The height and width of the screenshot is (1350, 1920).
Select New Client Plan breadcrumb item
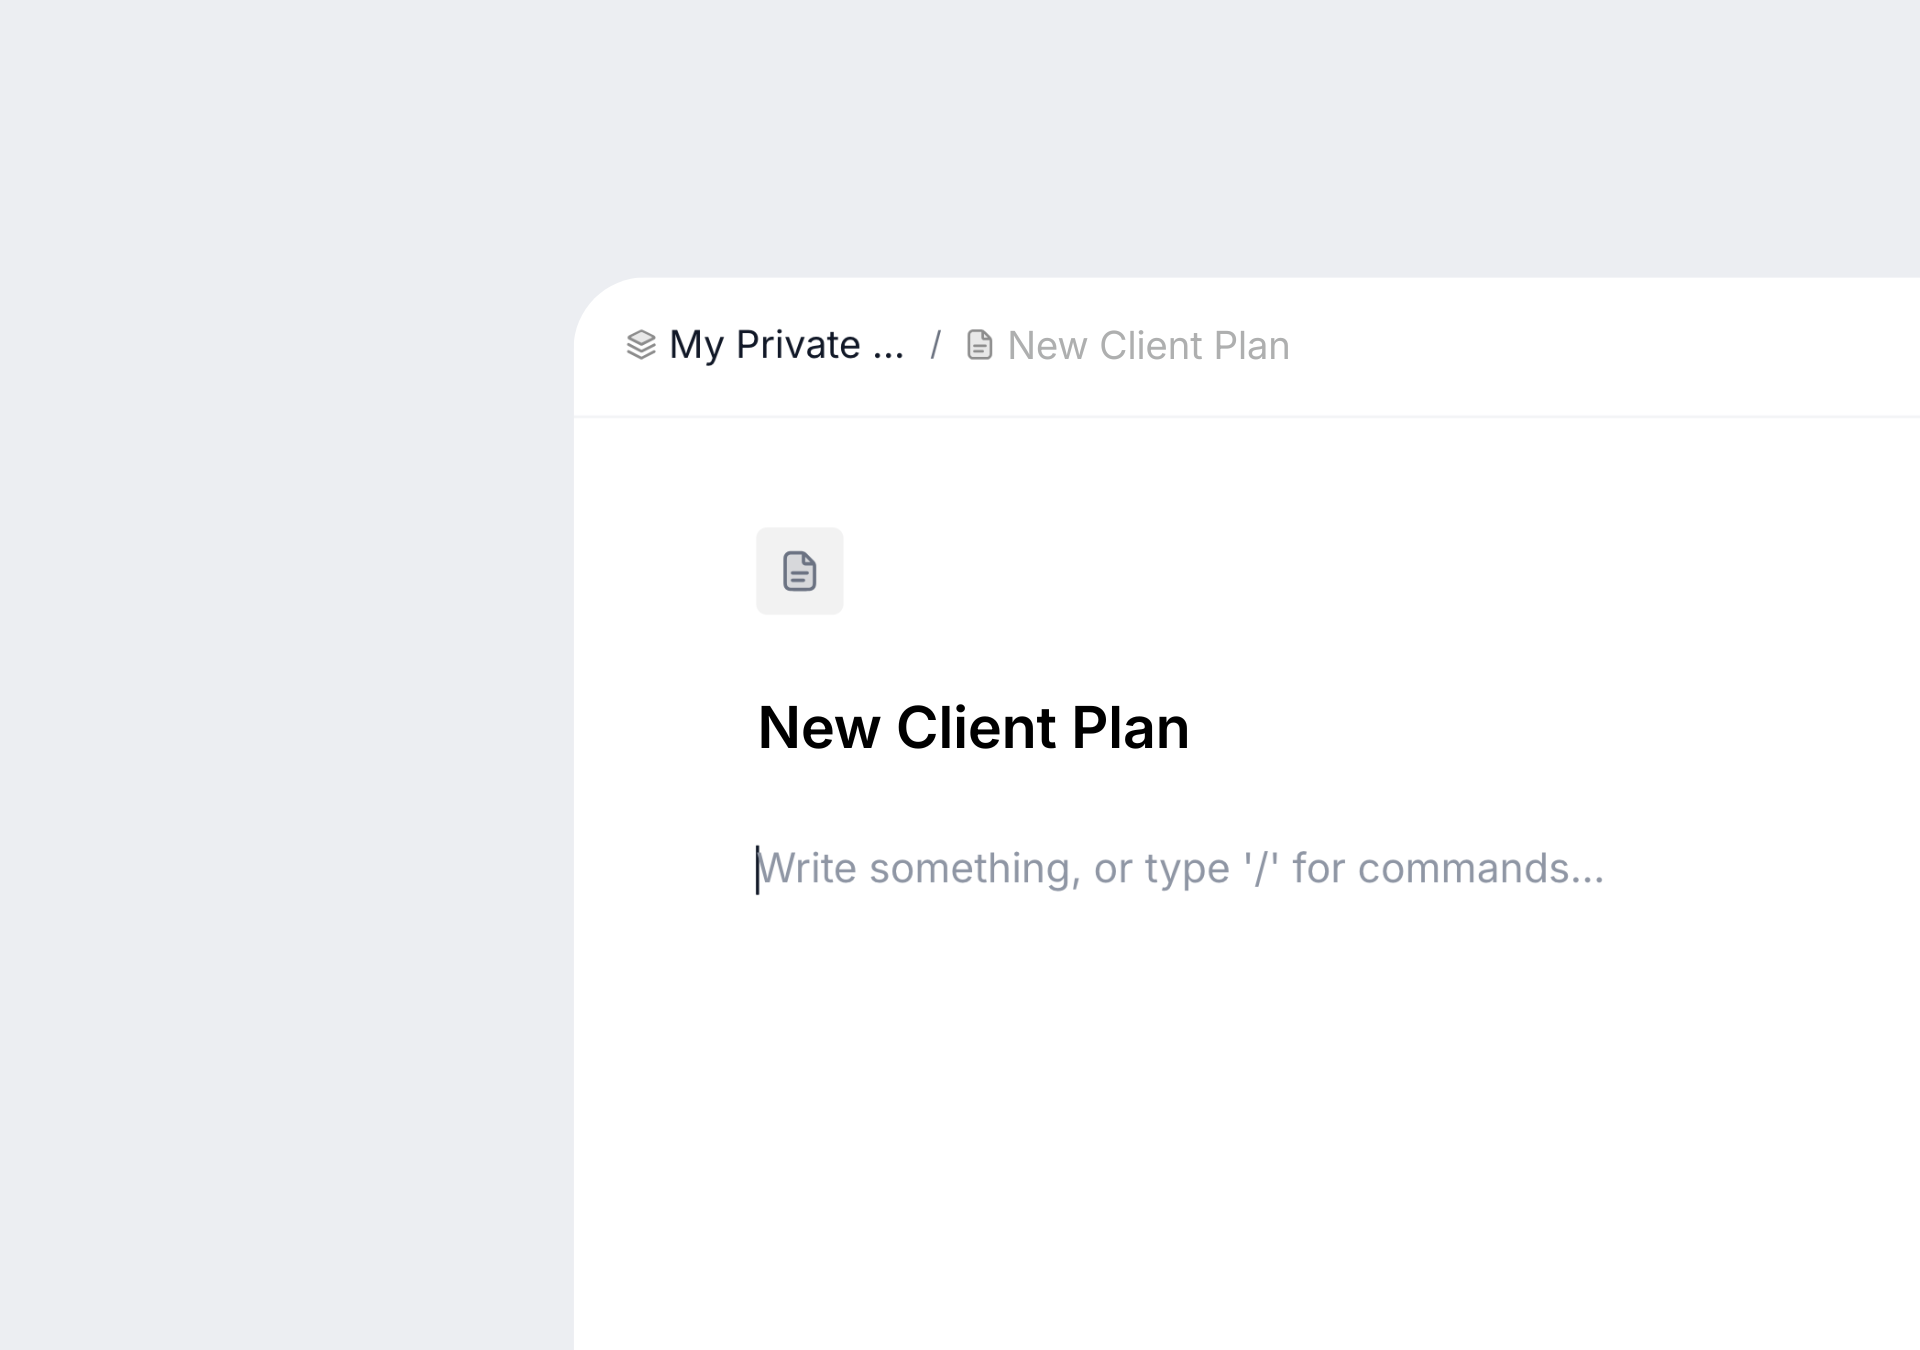(1148, 346)
